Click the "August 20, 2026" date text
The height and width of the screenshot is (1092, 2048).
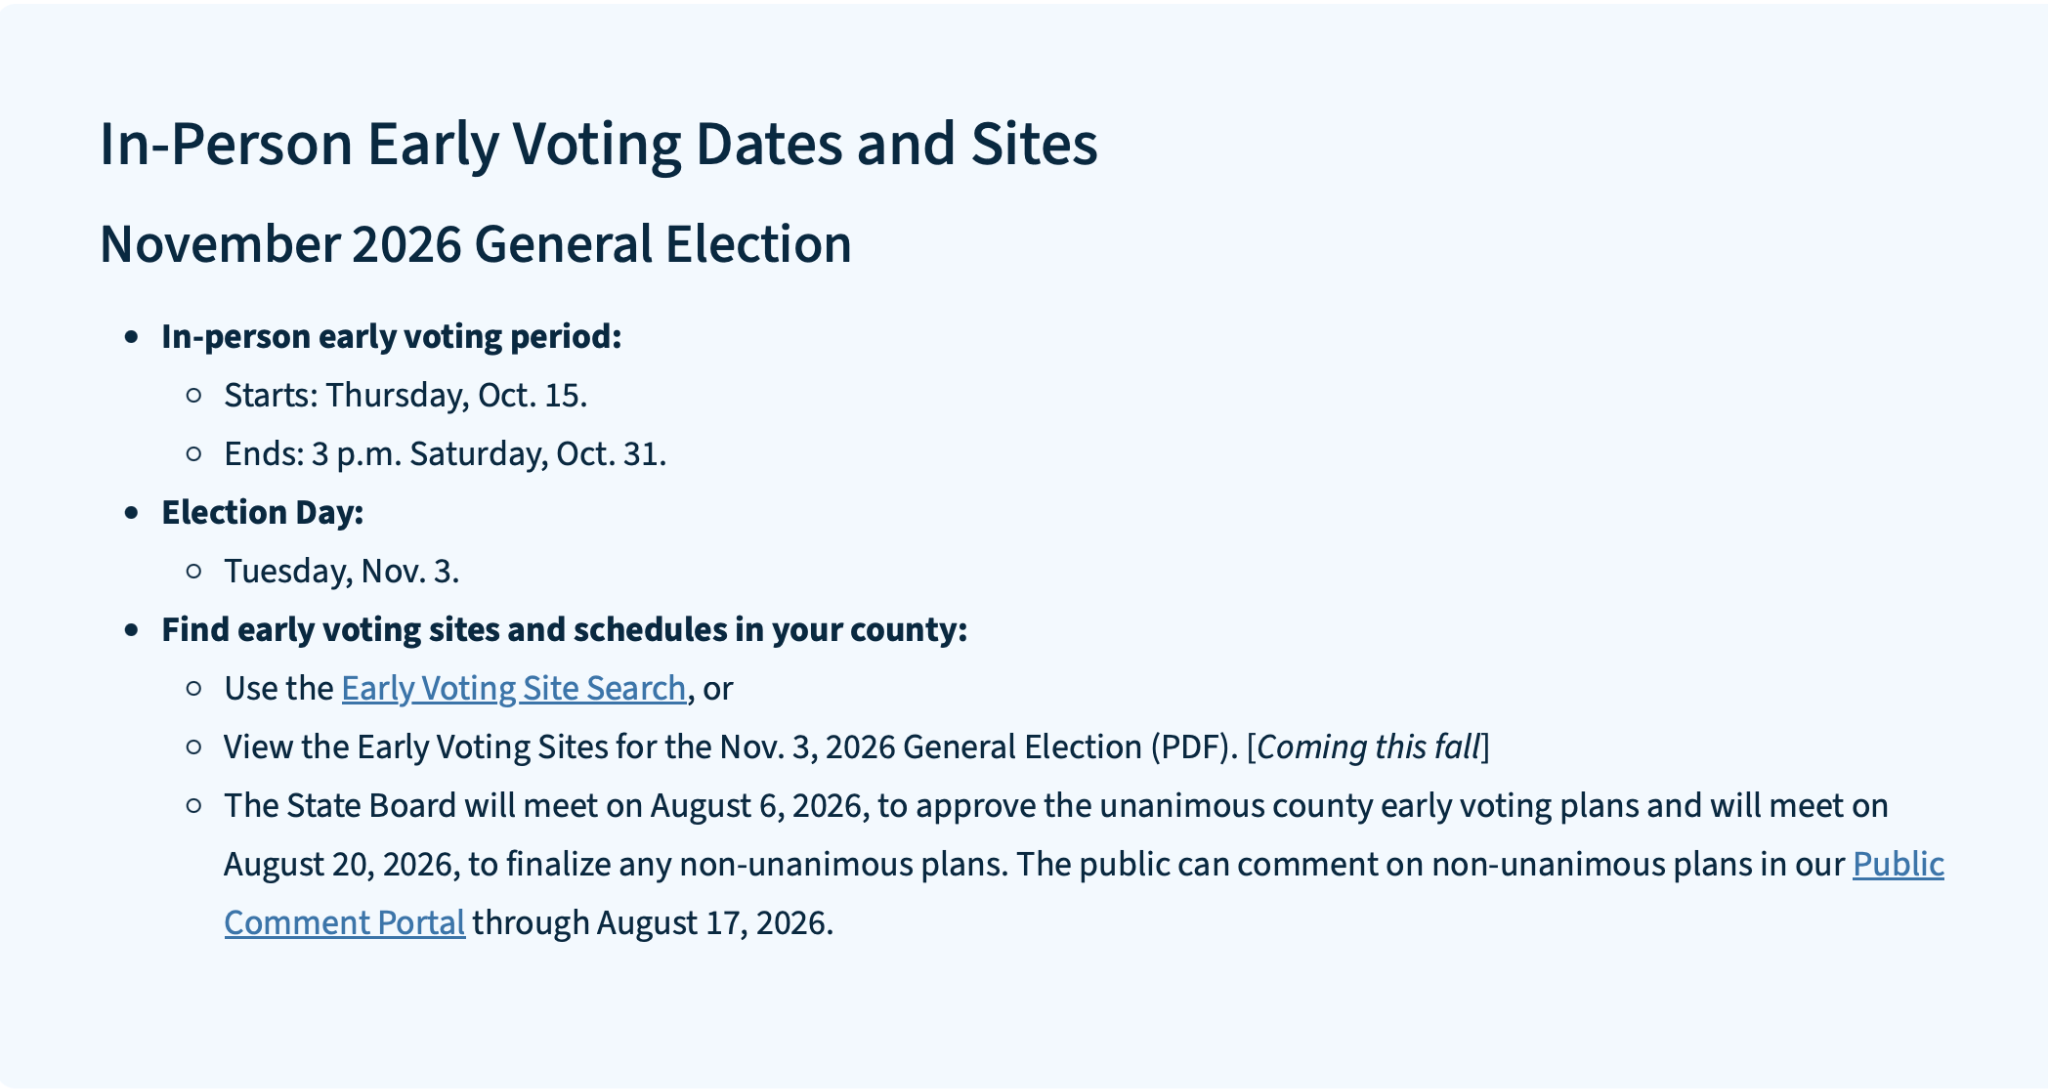tap(342, 864)
